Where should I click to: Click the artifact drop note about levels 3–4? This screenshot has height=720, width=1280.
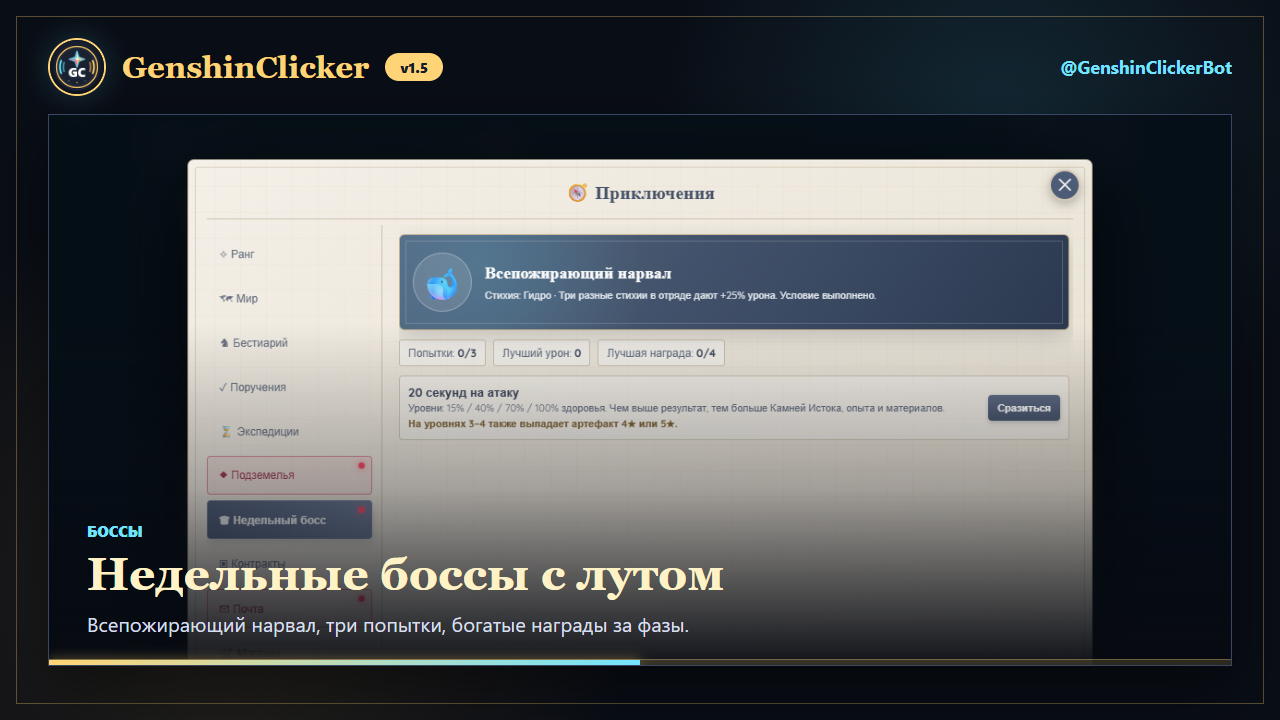(543, 424)
